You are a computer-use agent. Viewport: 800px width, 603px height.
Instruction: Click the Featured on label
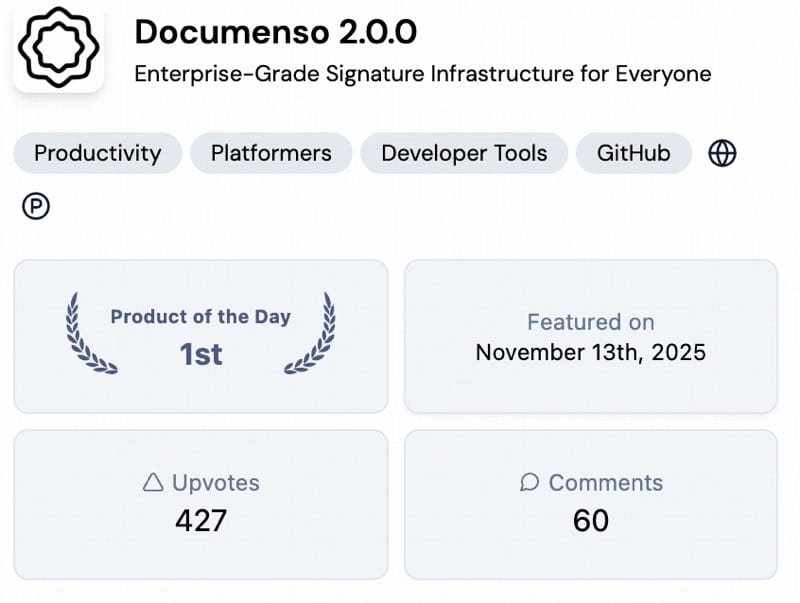pyautogui.click(x=590, y=322)
